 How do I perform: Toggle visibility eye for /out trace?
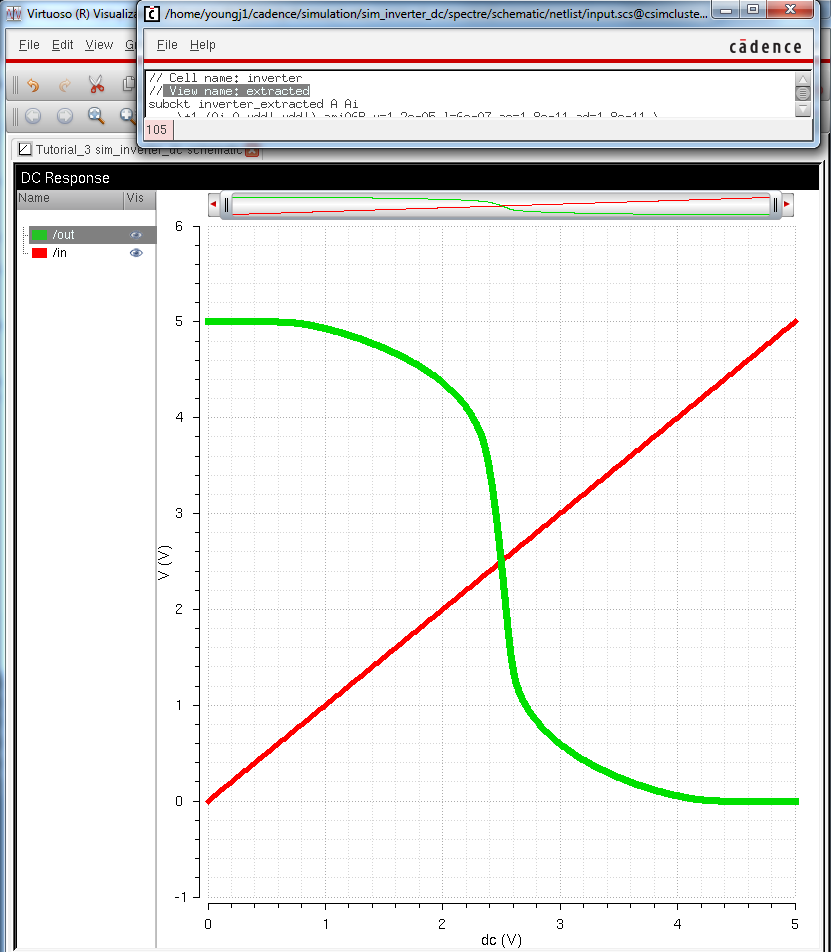coord(136,235)
